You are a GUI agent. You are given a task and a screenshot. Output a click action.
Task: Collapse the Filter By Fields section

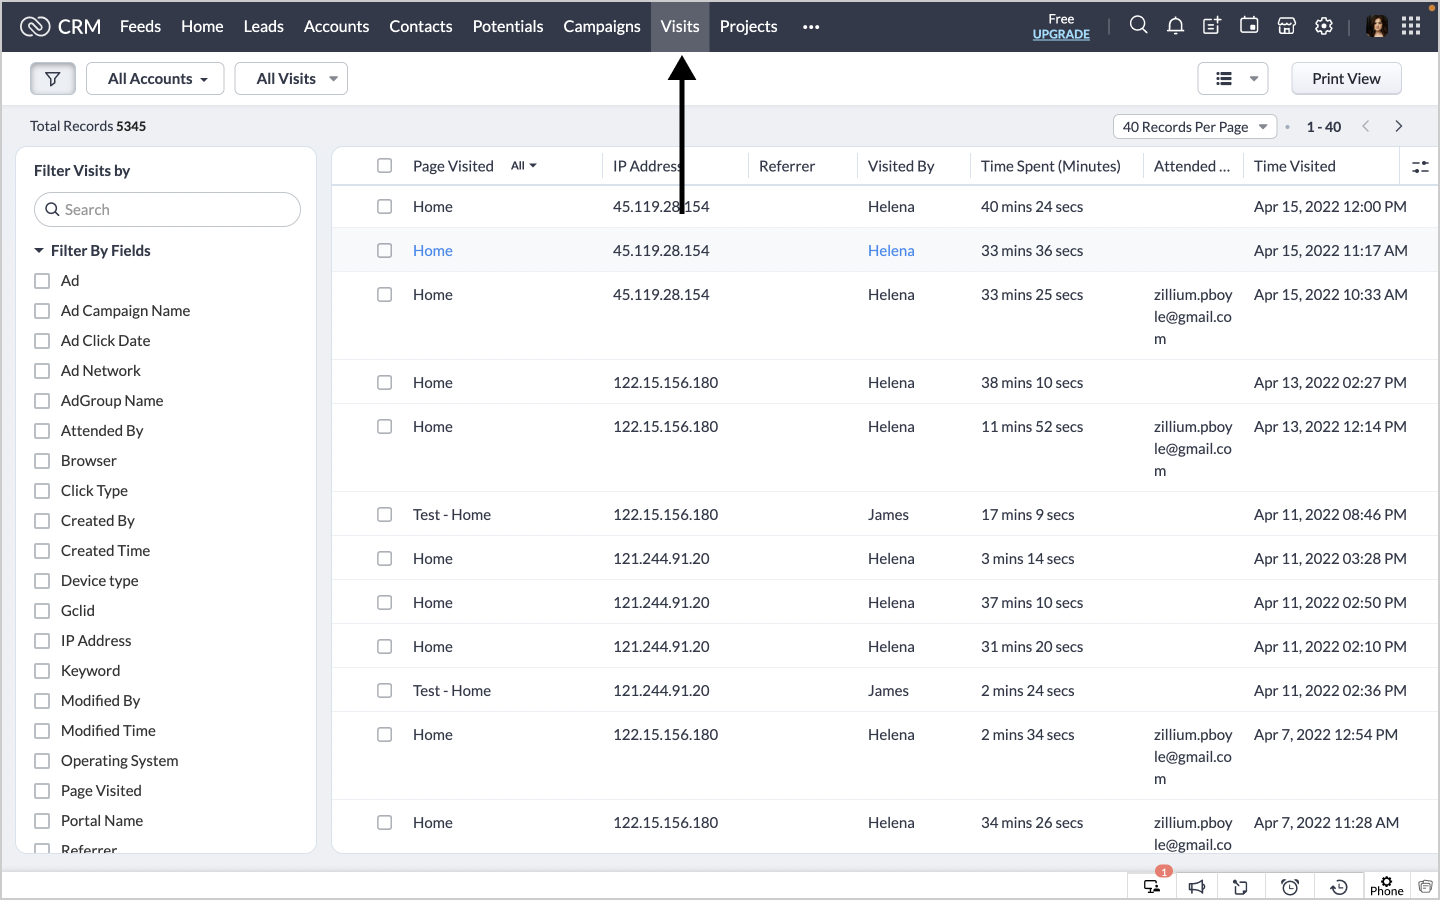(39, 251)
